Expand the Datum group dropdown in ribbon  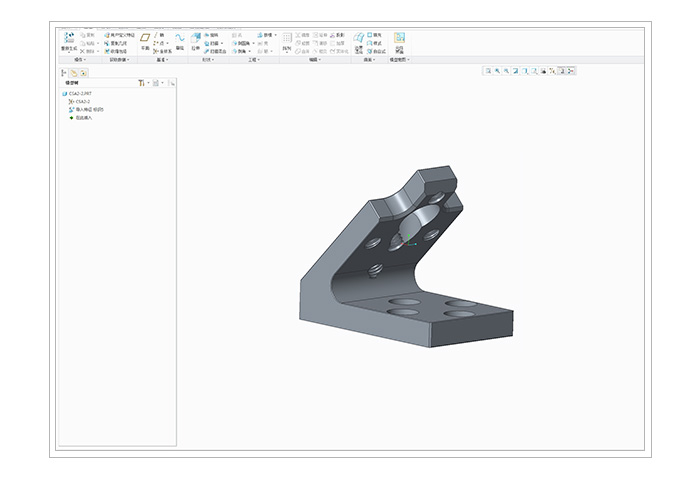[160, 60]
